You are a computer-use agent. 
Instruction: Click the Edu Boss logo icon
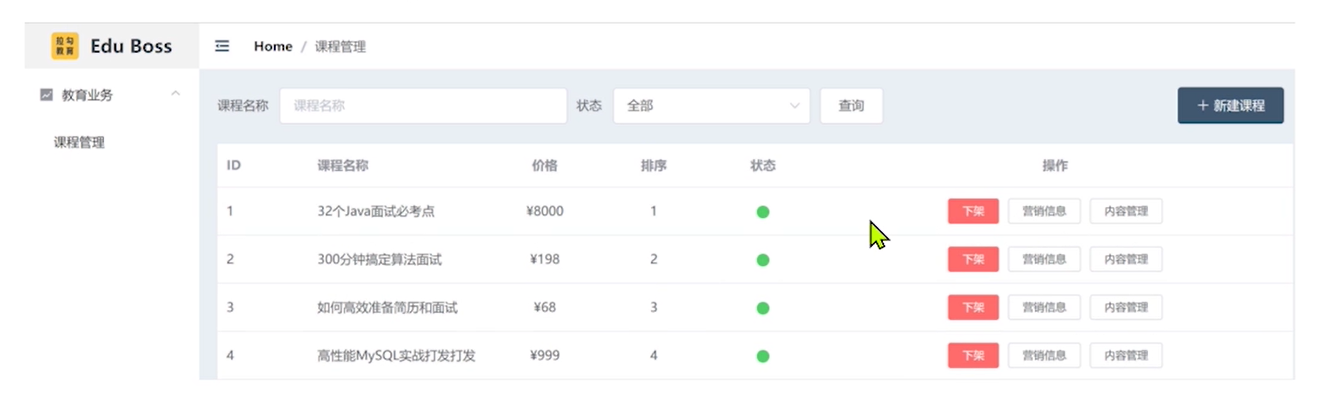65,46
